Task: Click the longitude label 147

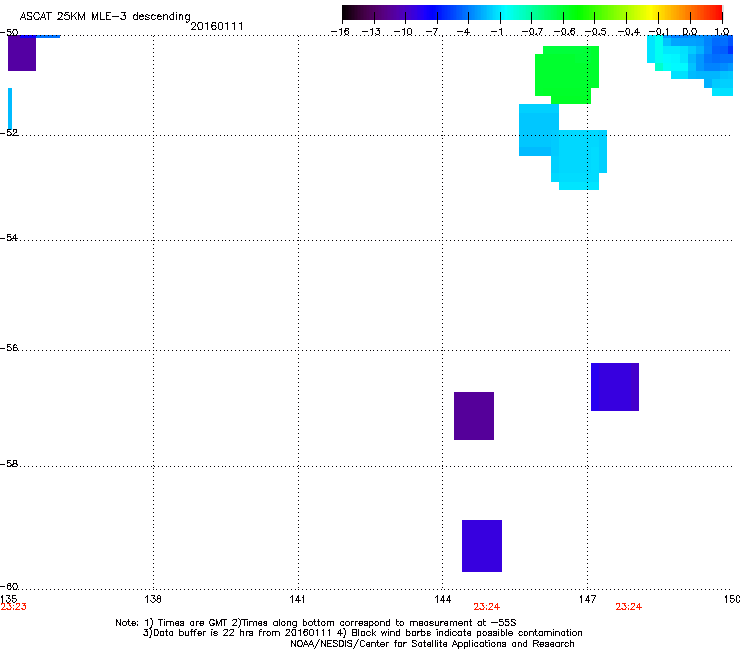Action: click(587, 599)
